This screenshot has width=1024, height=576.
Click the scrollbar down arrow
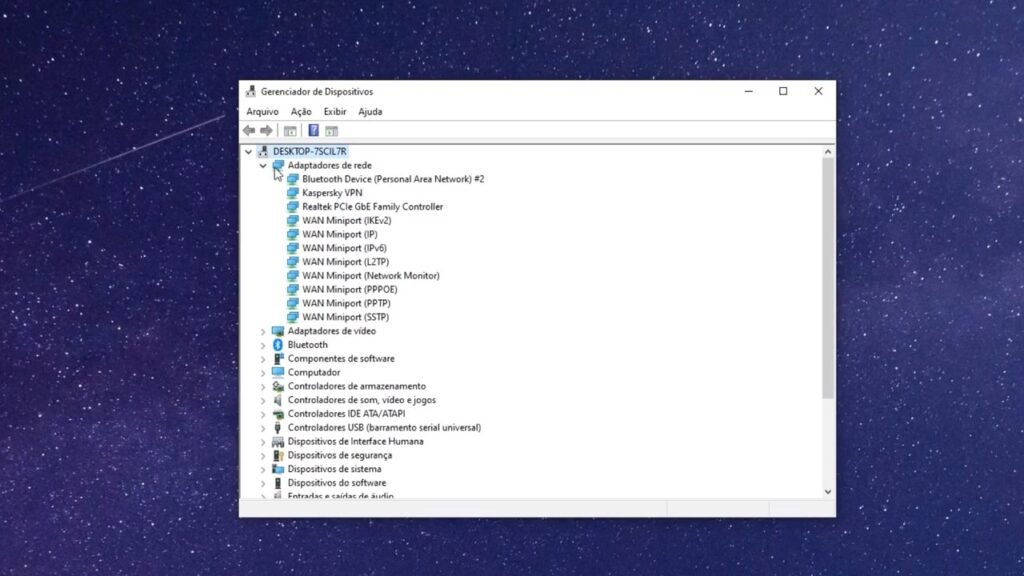828,492
